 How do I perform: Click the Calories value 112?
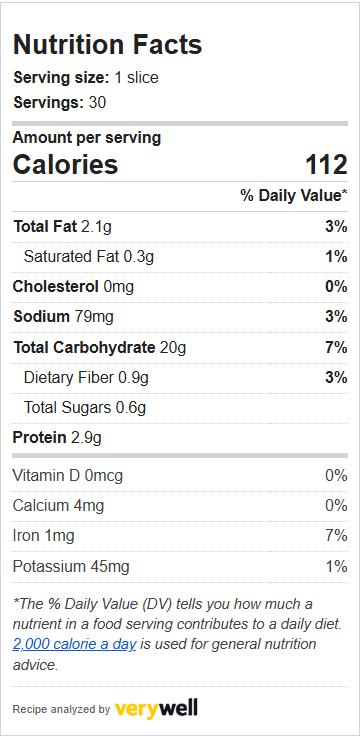(x=327, y=165)
